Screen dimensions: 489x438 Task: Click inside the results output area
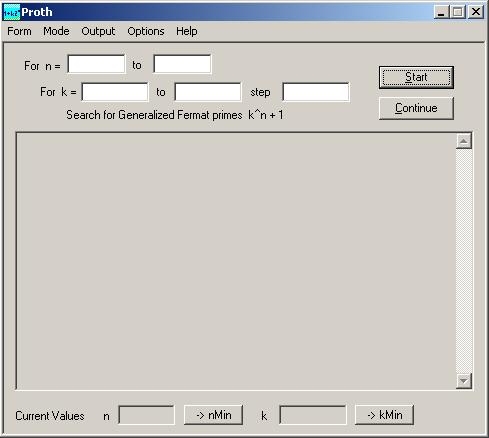click(x=236, y=261)
